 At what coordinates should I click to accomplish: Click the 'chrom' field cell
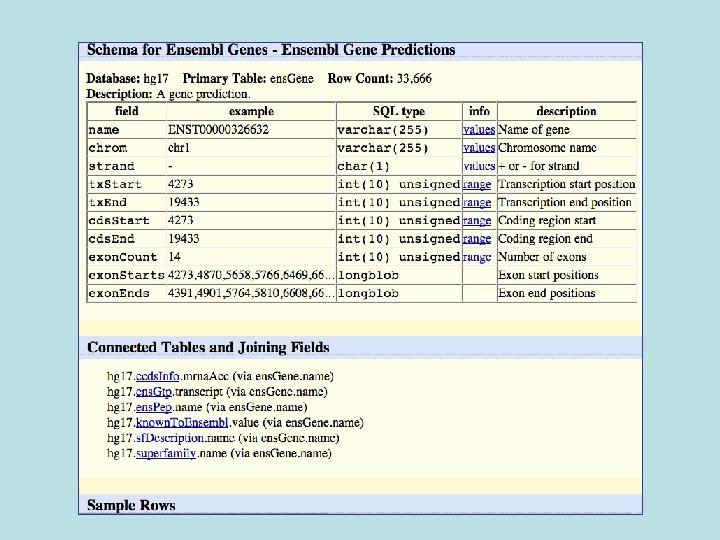click(x=127, y=148)
